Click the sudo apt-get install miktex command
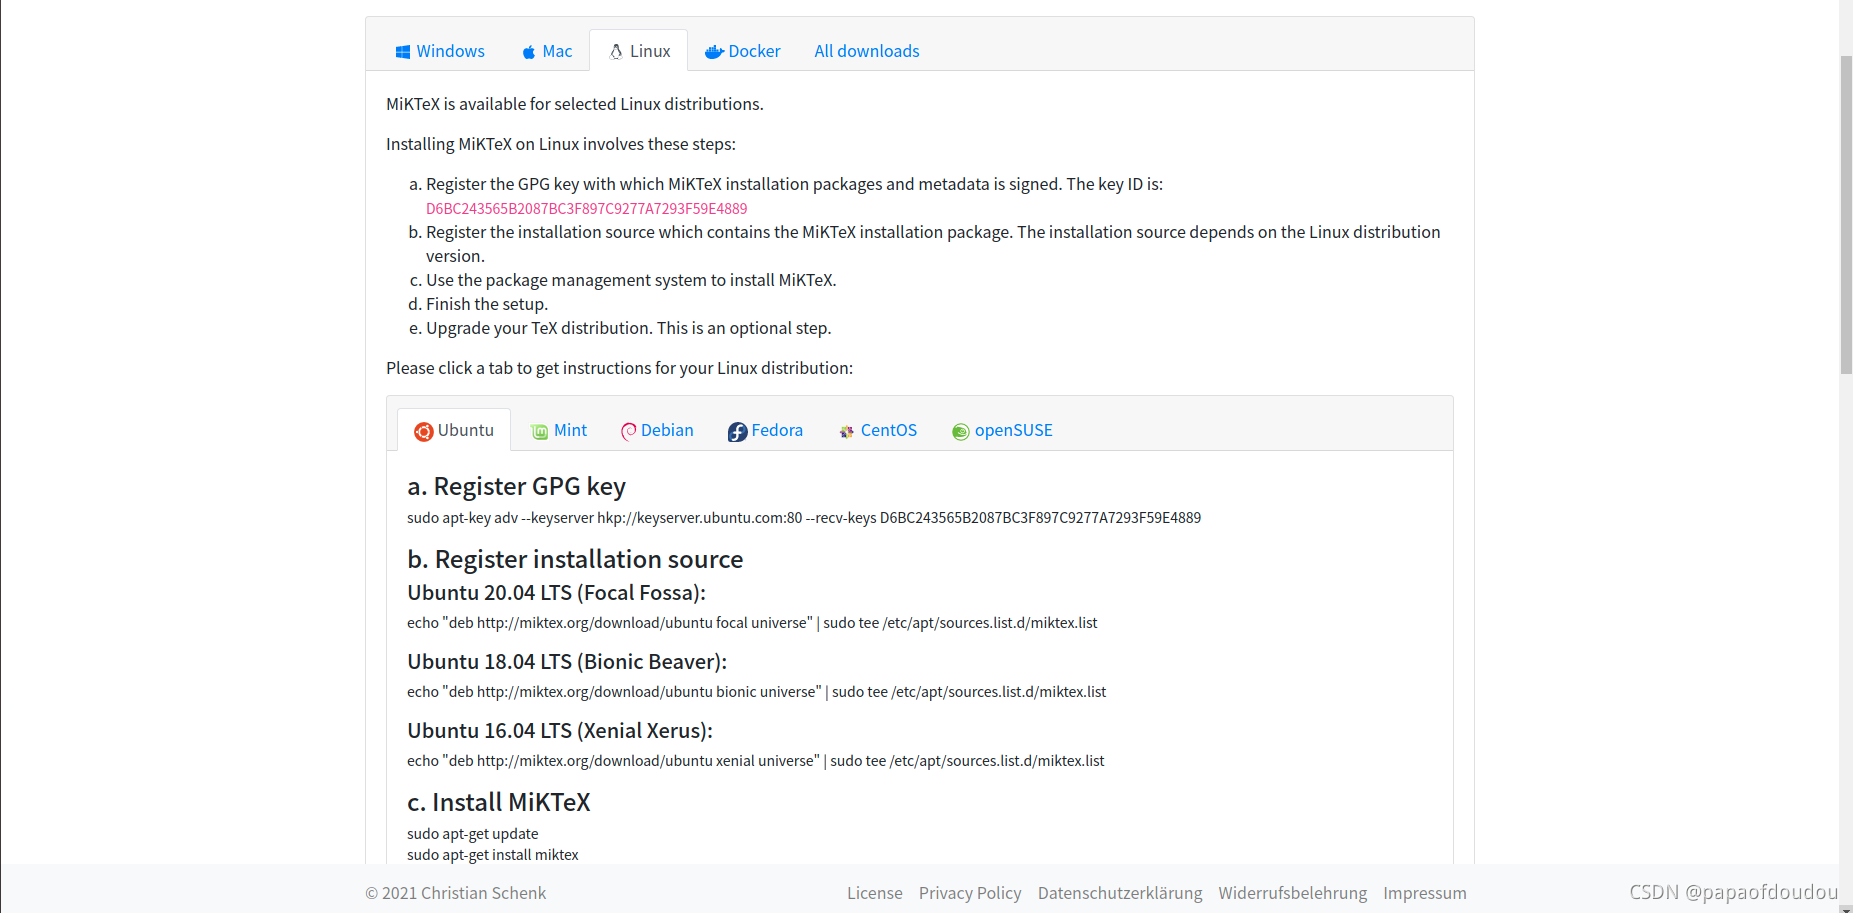1853x913 pixels. (493, 855)
